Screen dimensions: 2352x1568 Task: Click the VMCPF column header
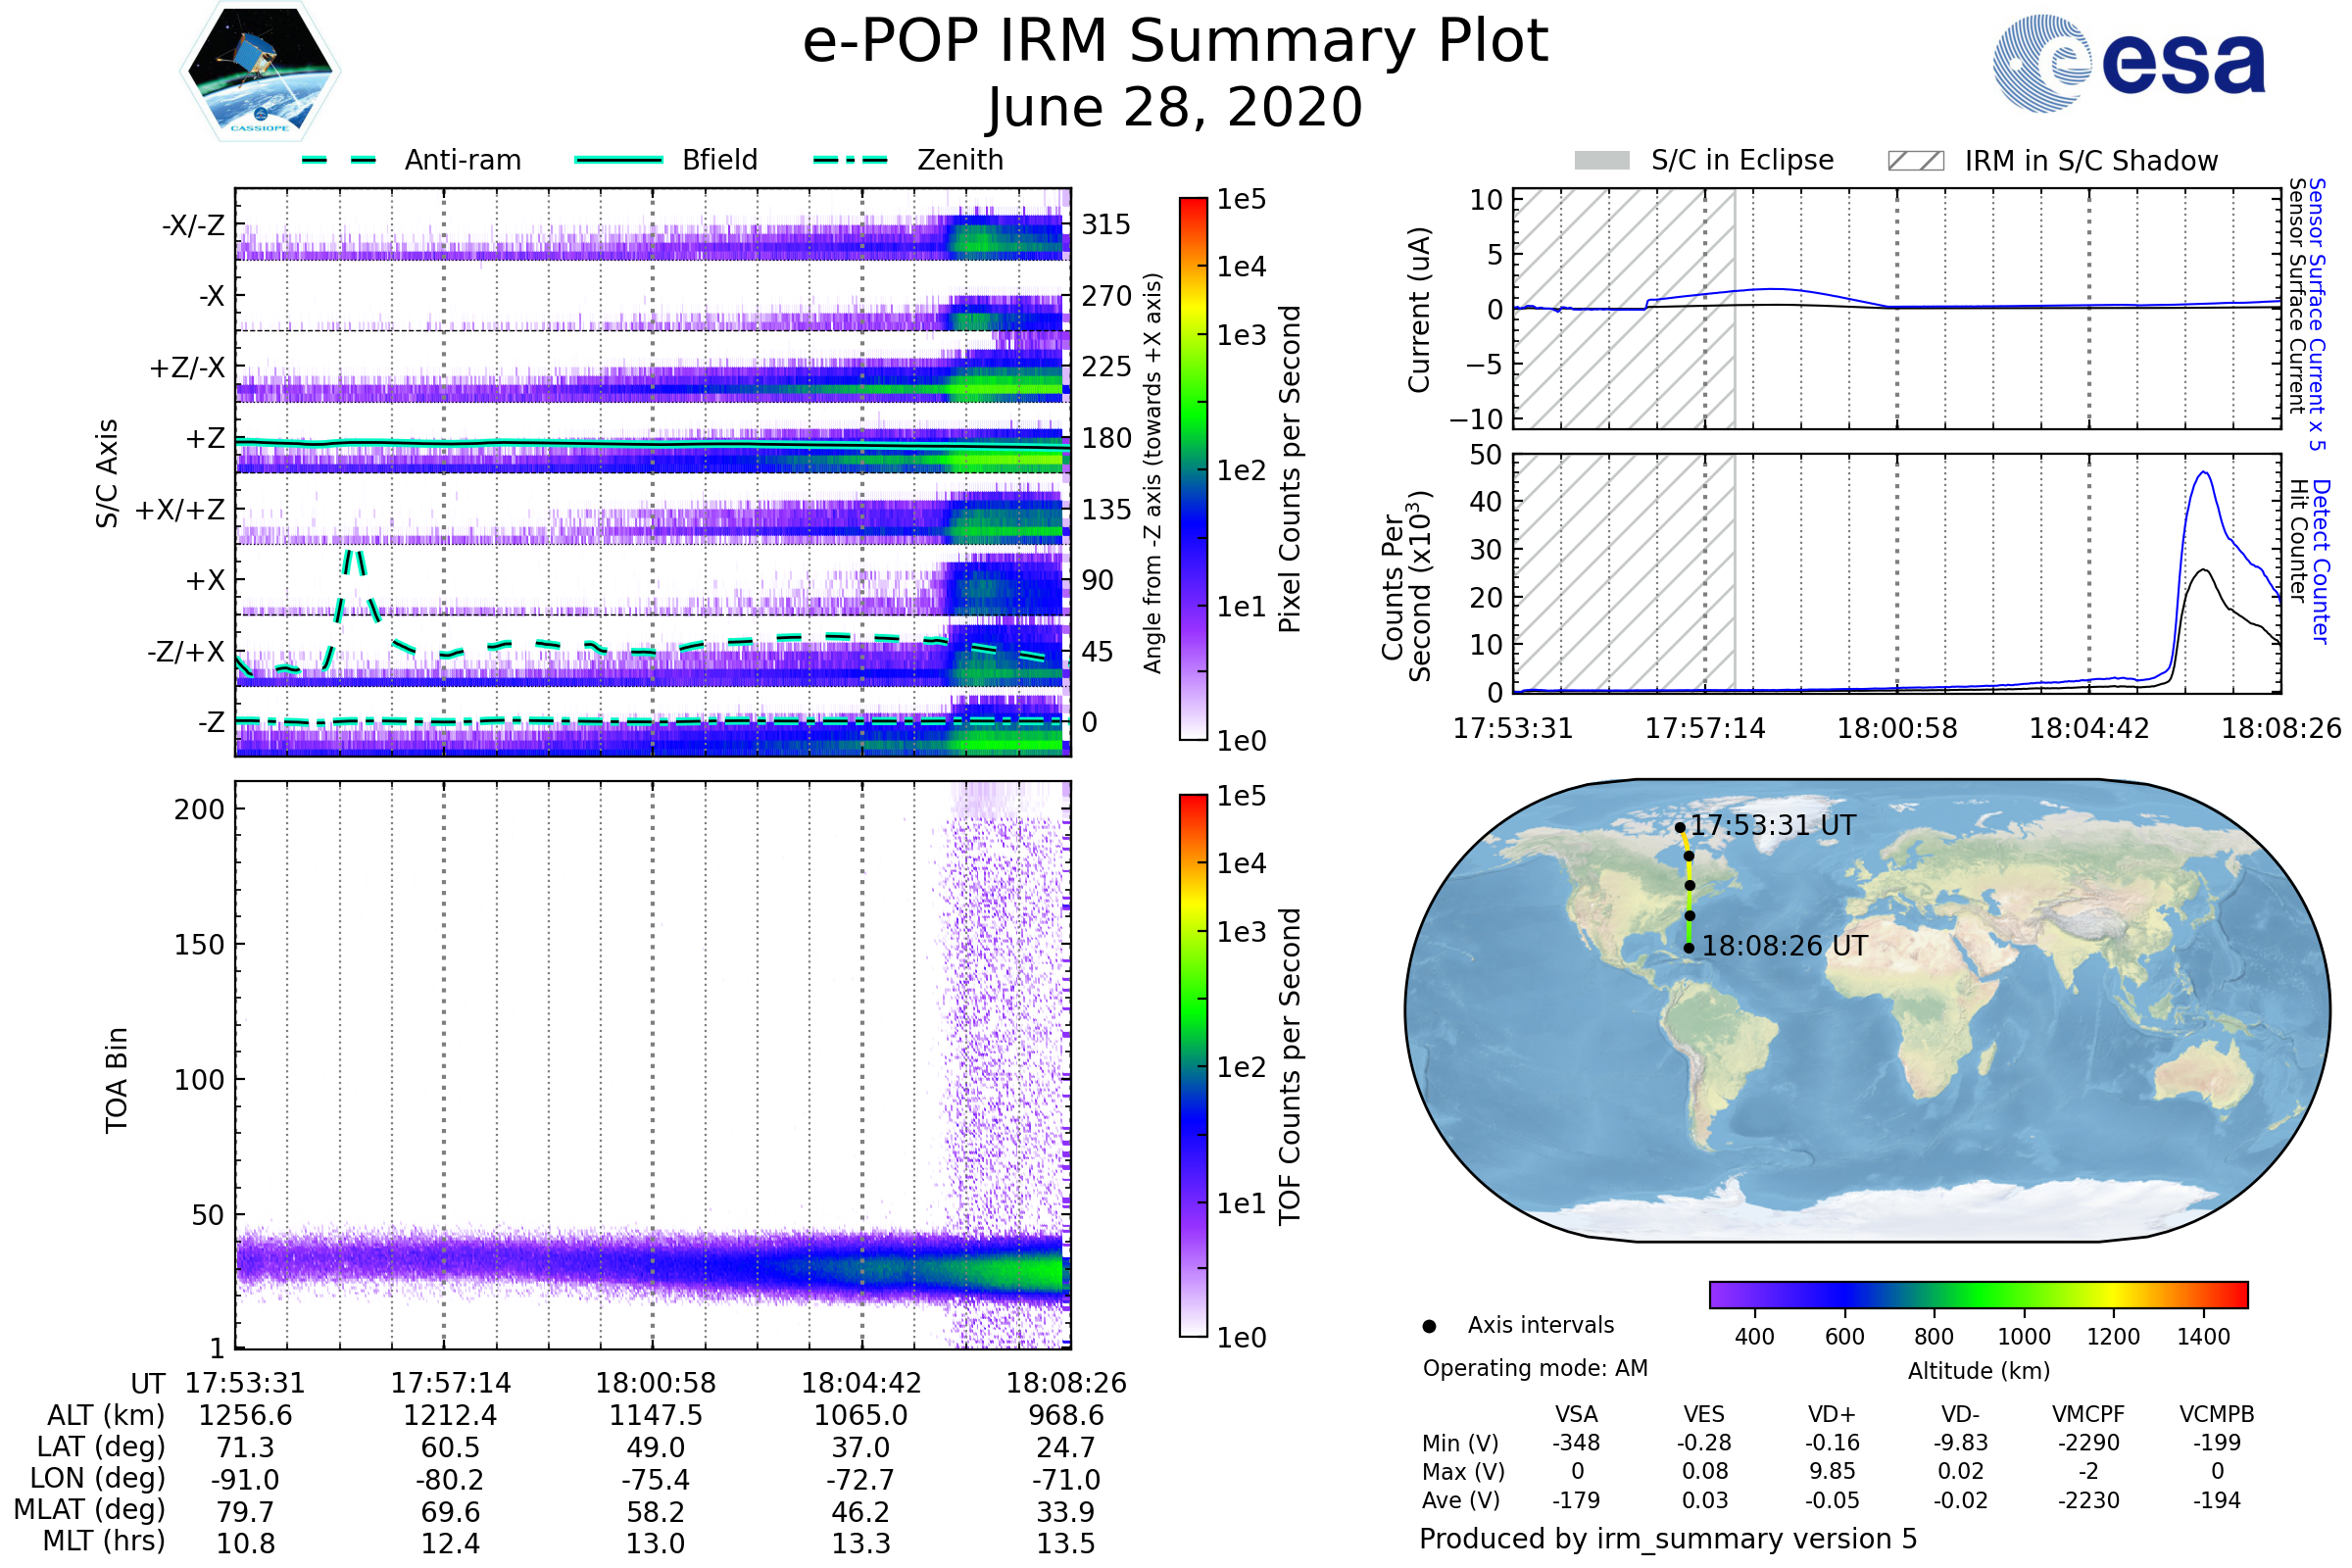(2088, 1414)
